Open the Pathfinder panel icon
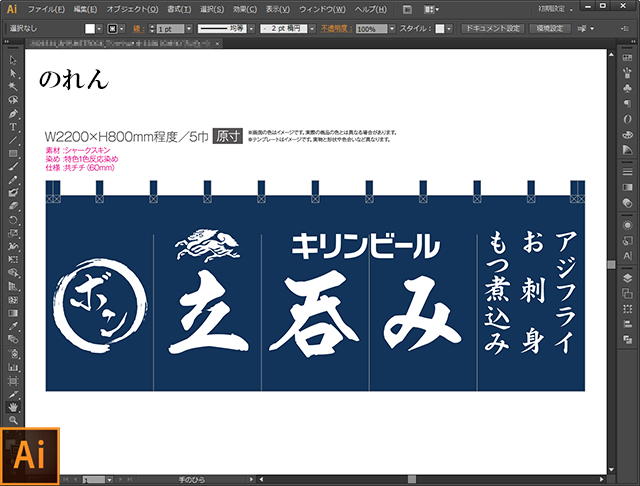Image resolution: width=640 pixels, height=486 pixels. pyautogui.click(x=627, y=340)
